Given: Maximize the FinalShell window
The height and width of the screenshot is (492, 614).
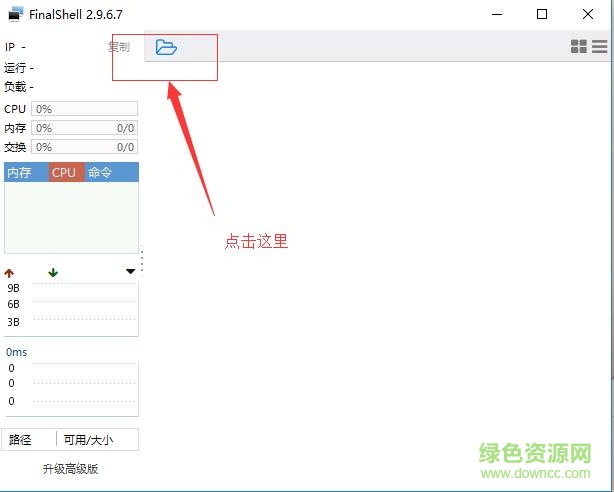Looking at the screenshot, I should point(542,14).
